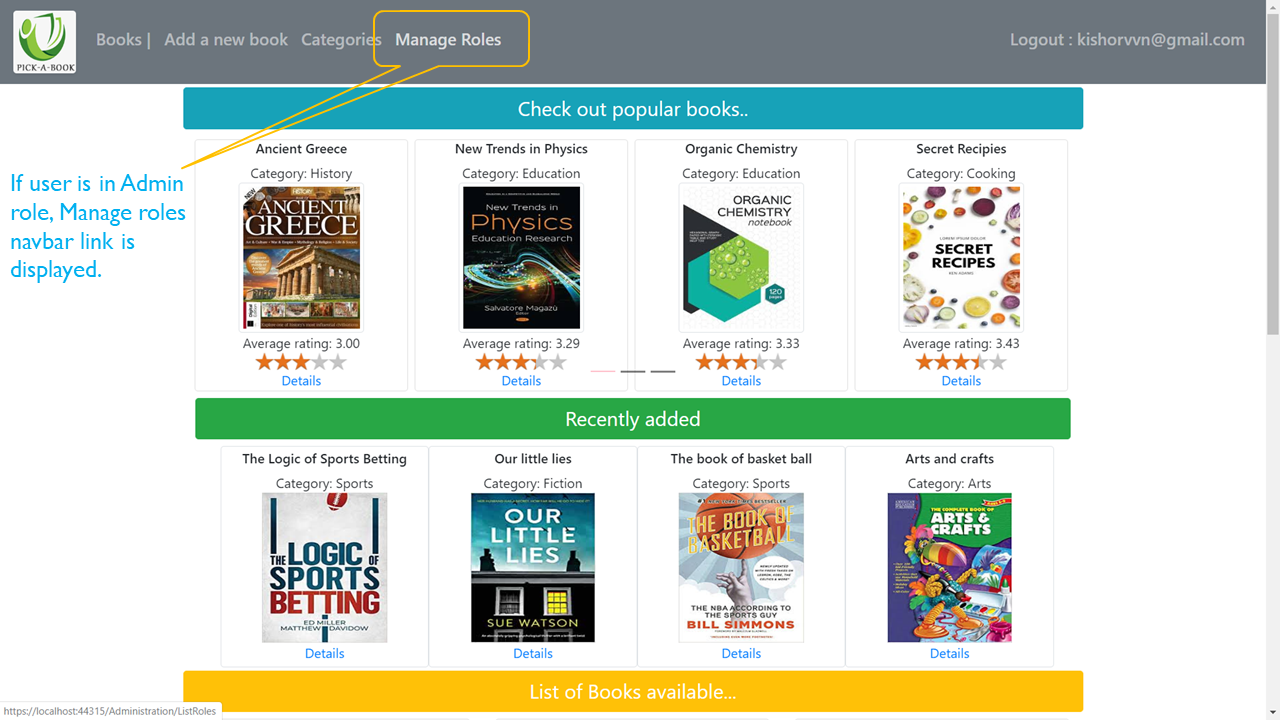Click the List of Books available banner
Image resolution: width=1280 pixels, height=720 pixels.
(633, 691)
